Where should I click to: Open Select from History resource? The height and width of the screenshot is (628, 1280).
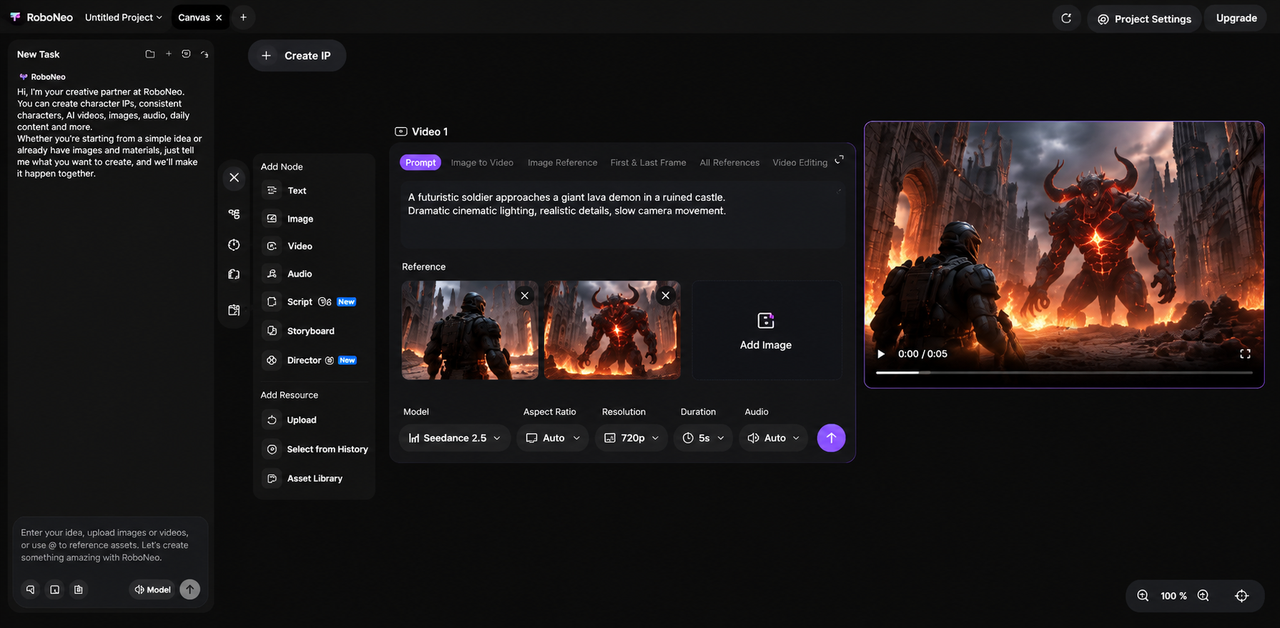(314, 449)
